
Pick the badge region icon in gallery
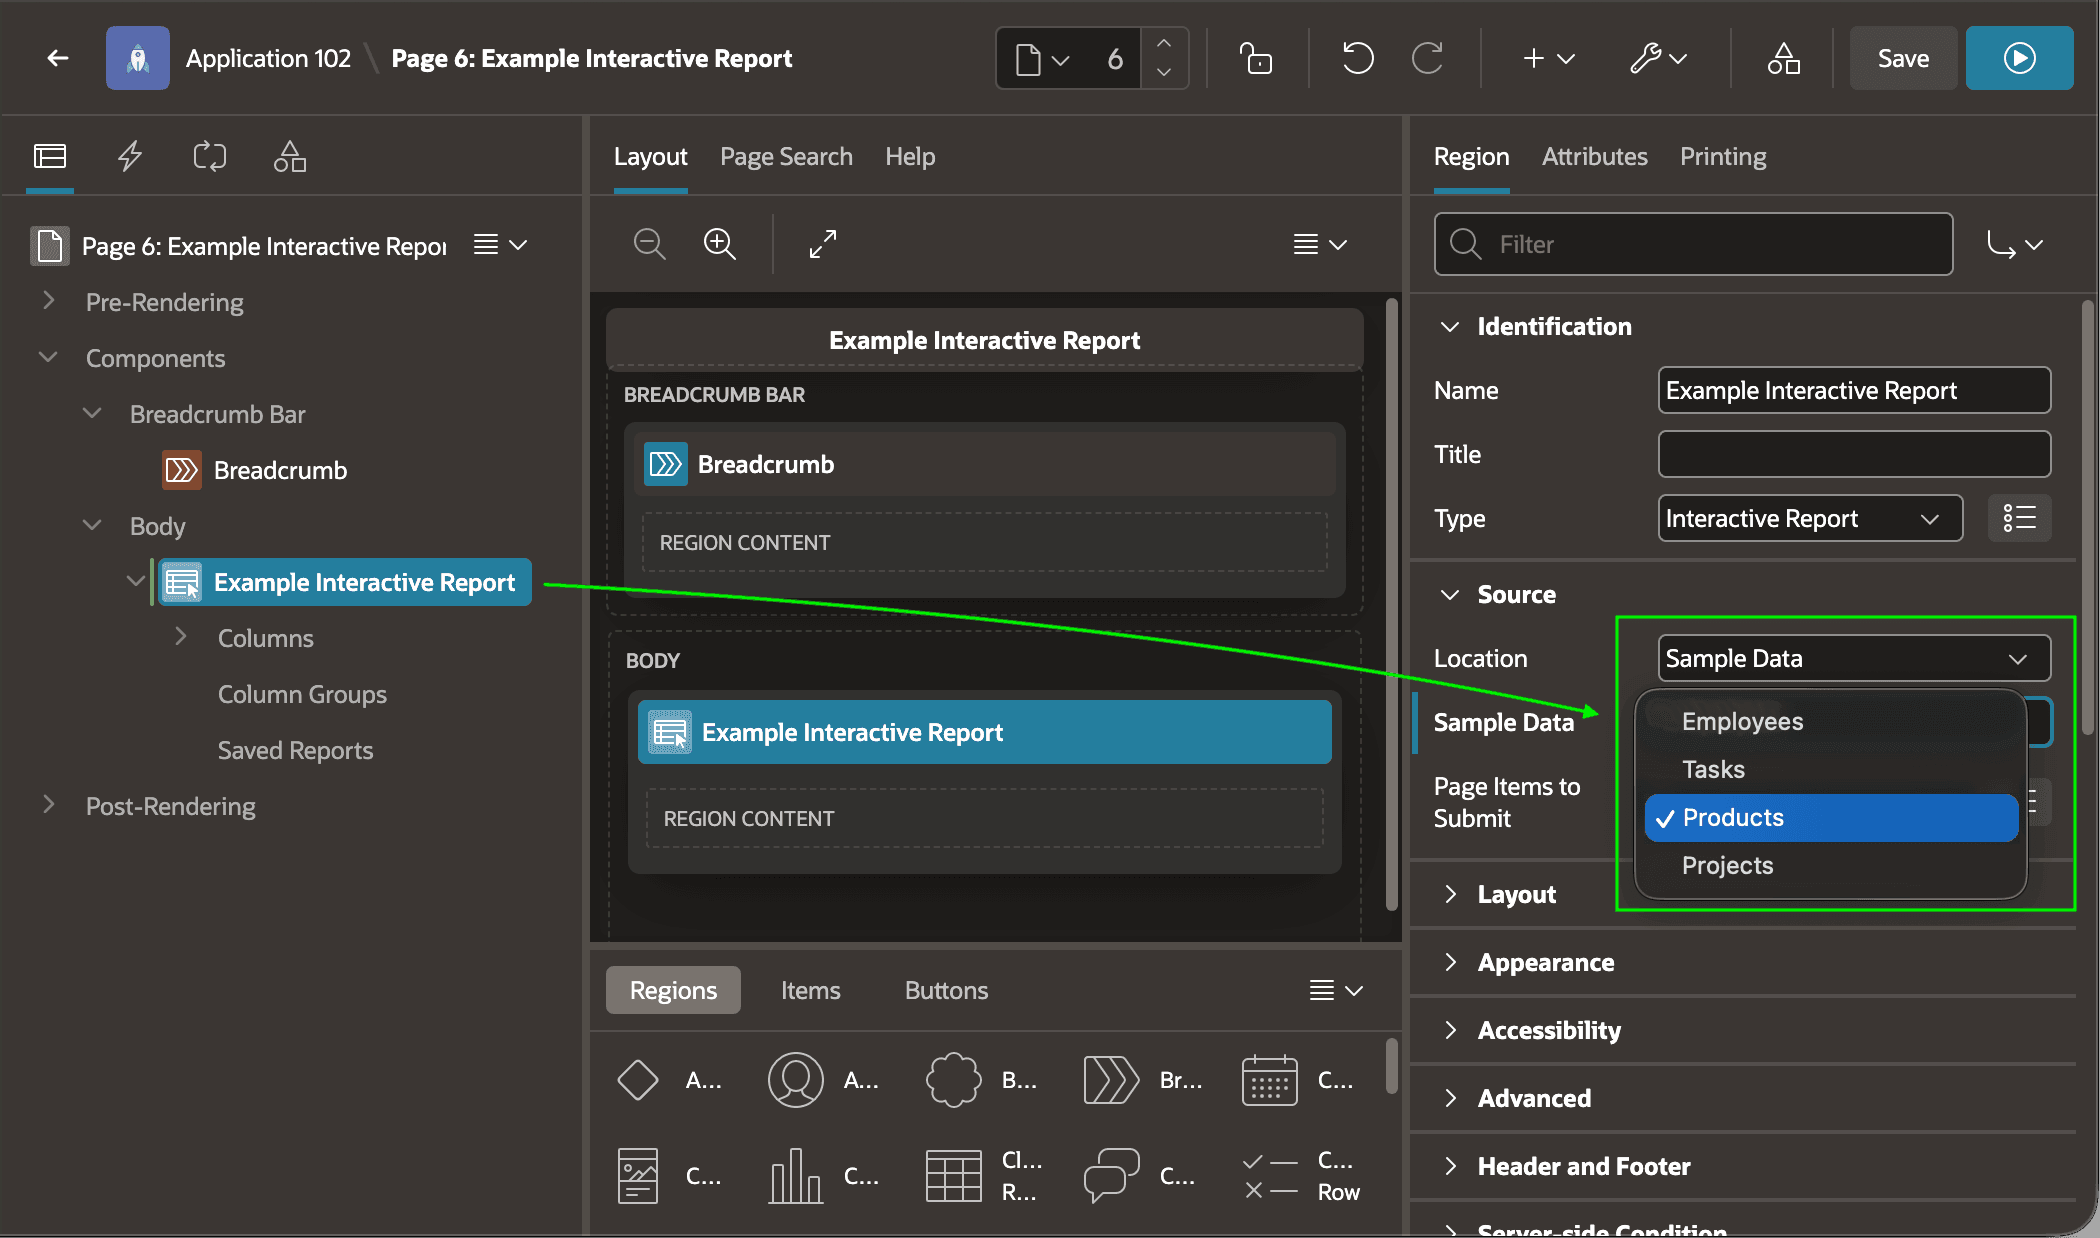coord(954,1080)
